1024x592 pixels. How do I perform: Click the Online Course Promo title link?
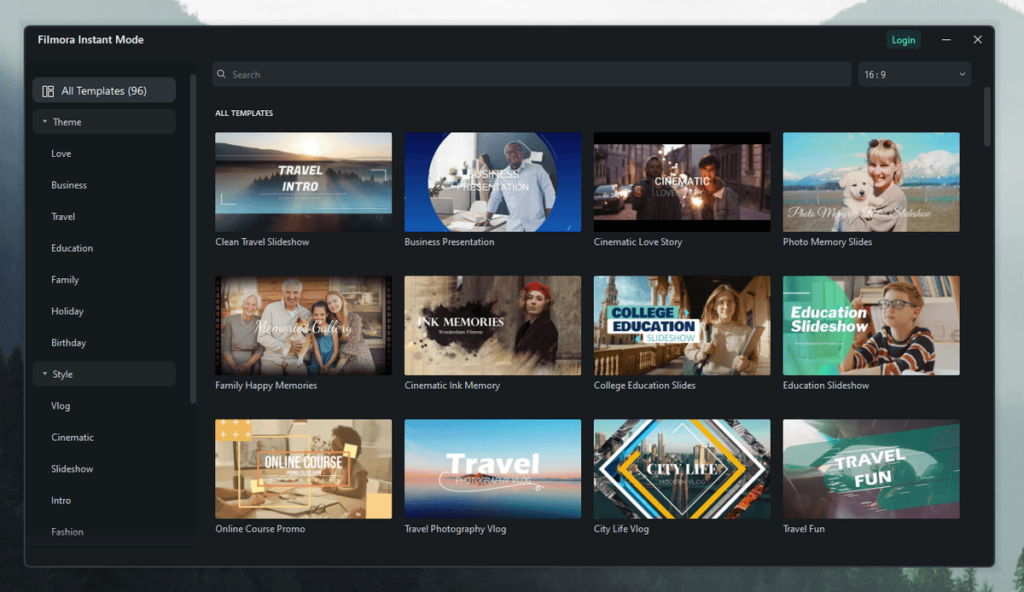[260, 529]
